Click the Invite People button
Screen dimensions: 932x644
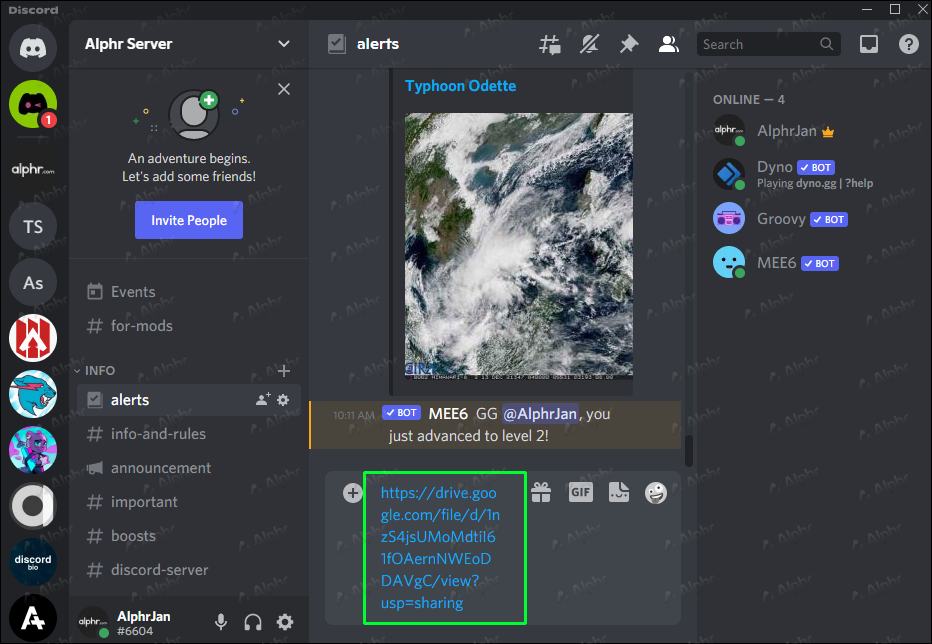[188, 220]
